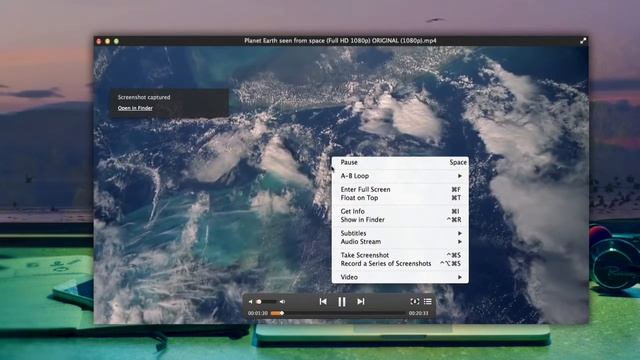Skip to next track button

pos(361,302)
